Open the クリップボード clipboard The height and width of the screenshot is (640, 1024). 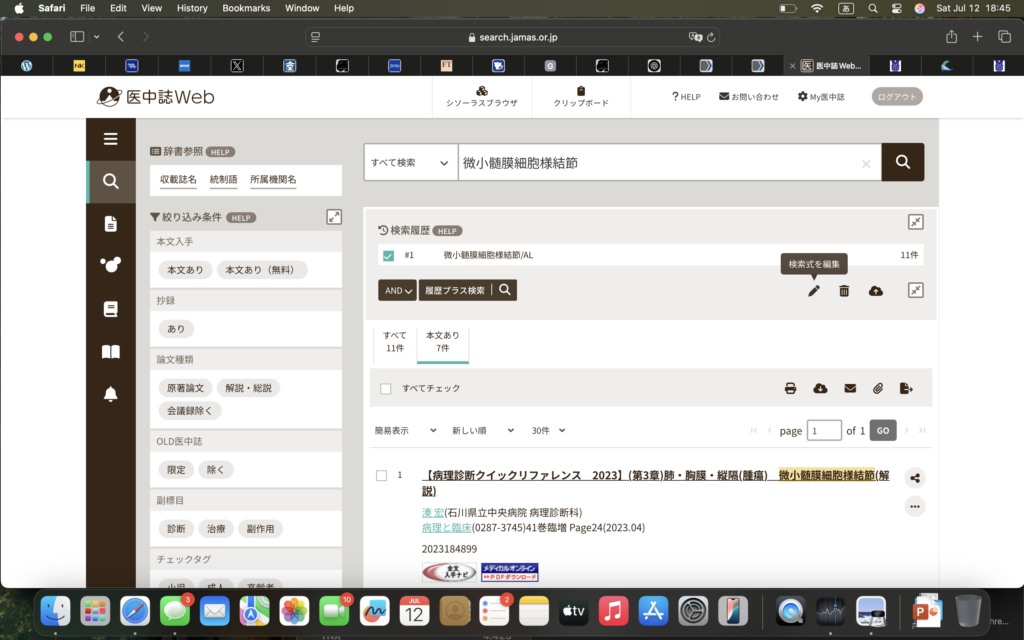click(581, 95)
